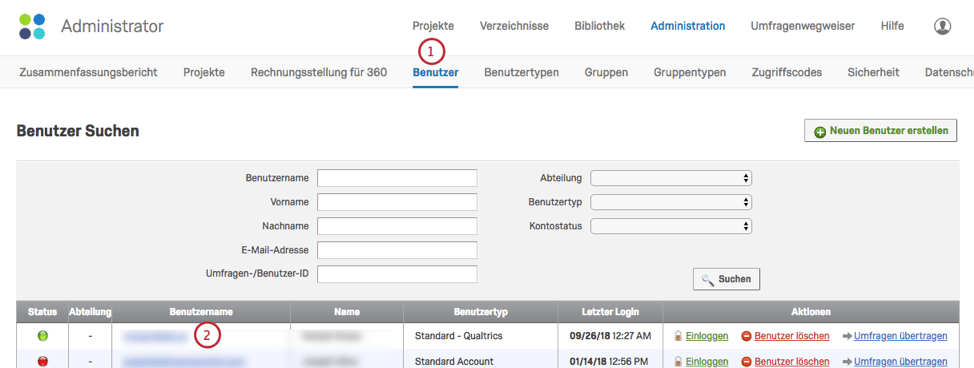Image resolution: width=974 pixels, height=368 pixels.
Task: Click red delete icon in first user row
Action: pos(747,336)
